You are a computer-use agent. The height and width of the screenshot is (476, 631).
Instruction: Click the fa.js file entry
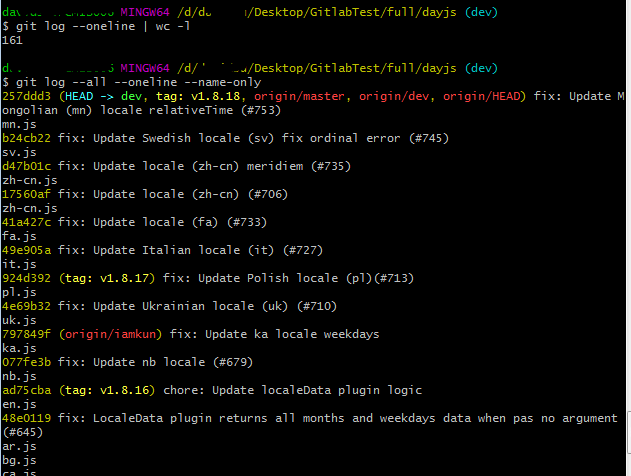click(x=19, y=235)
